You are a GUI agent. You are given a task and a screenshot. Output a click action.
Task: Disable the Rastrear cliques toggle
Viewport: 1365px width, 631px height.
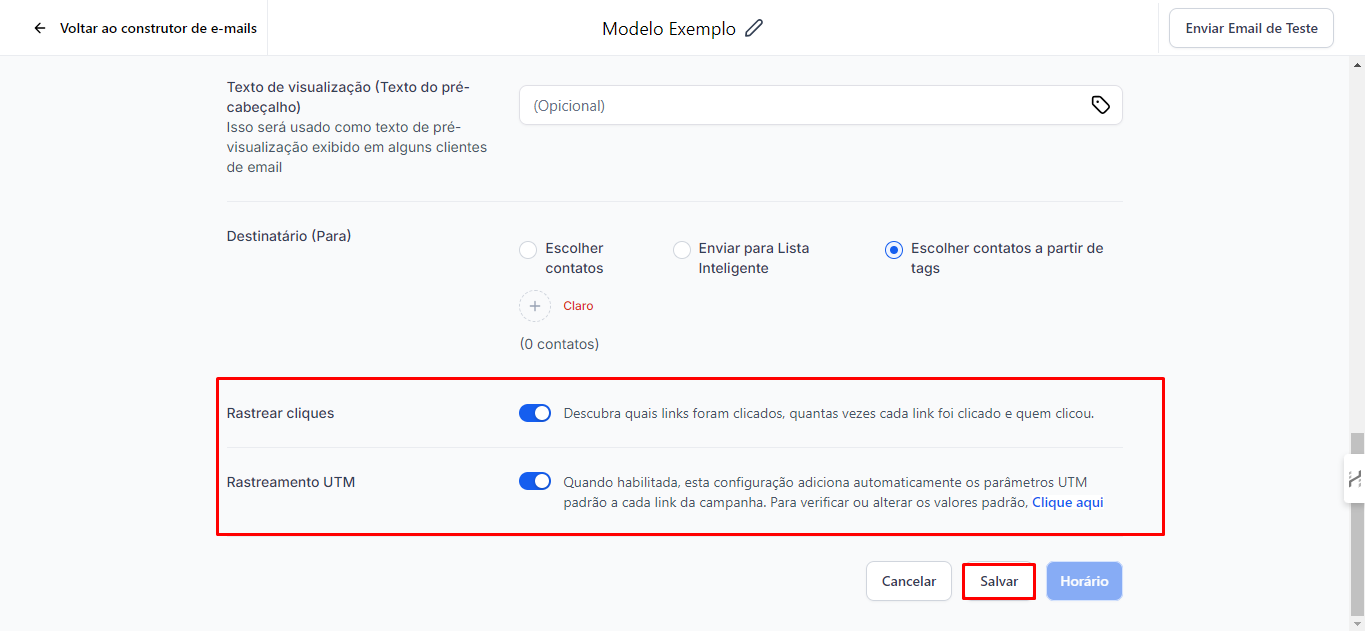[x=535, y=413]
